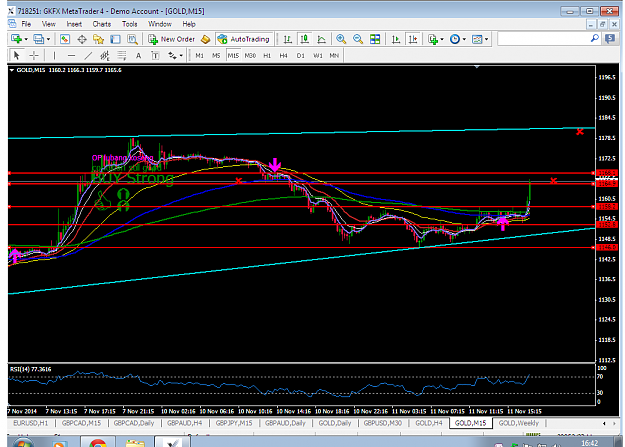Select the Crosshair tool
The image size is (625, 447).
tap(34, 55)
